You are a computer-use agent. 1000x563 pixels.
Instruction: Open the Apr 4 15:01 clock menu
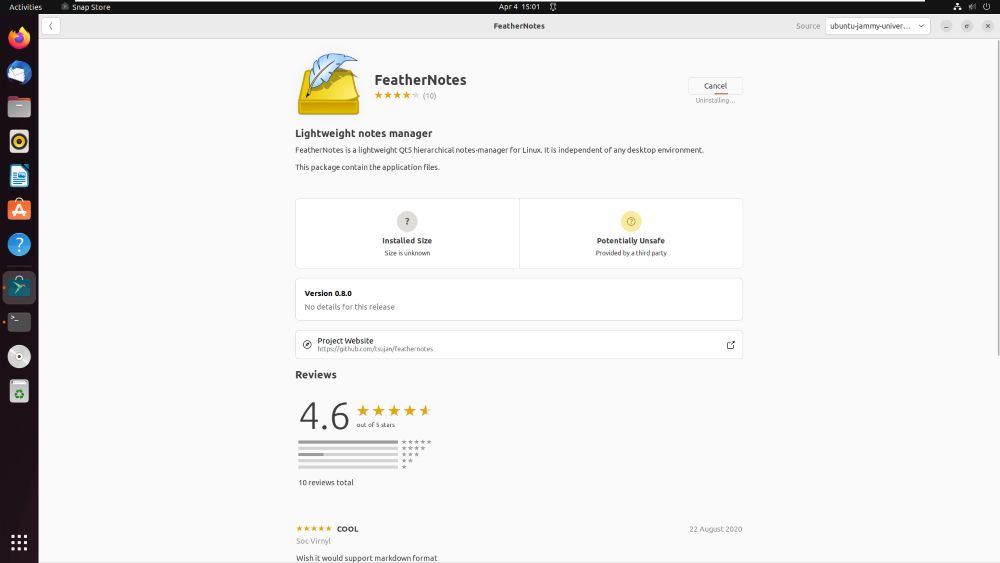click(519, 7)
